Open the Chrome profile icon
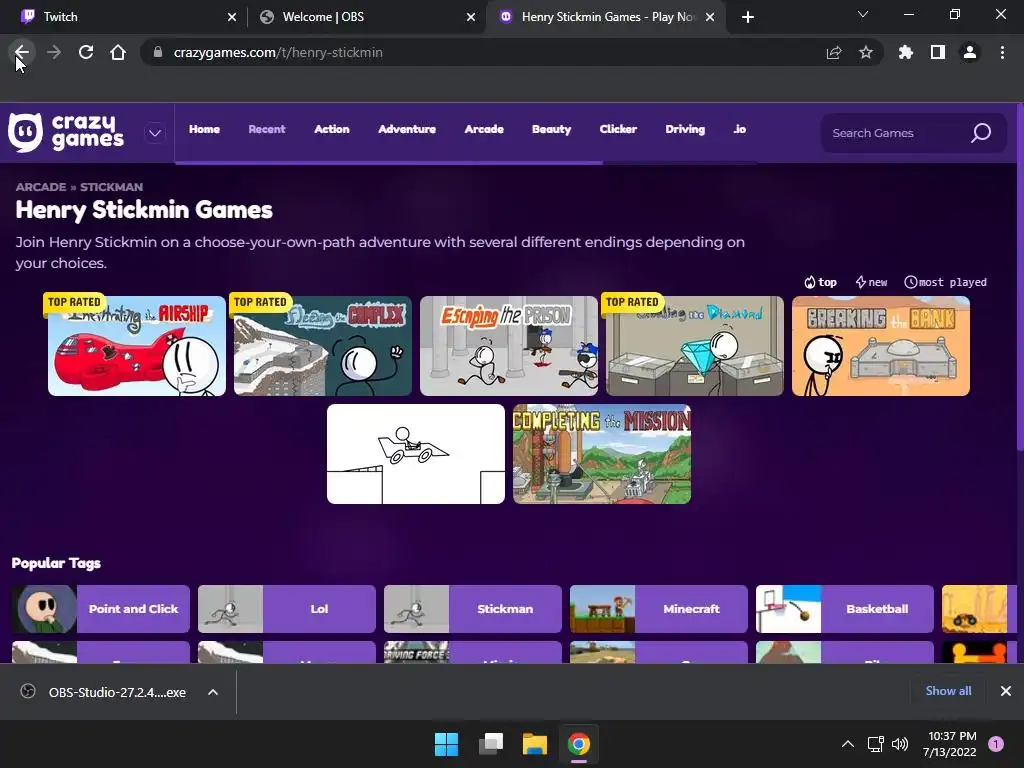Screen dimensions: 1024x768 [x=970, y=52]
